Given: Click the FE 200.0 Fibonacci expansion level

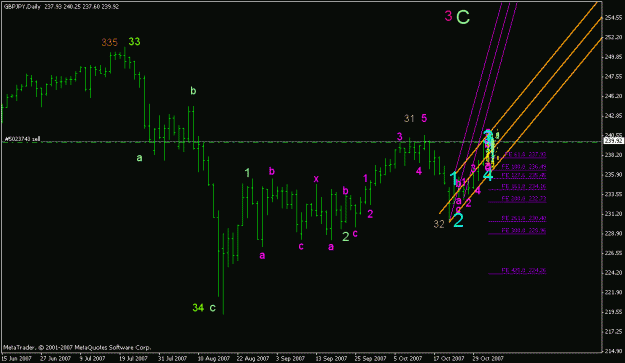Looking at the screenshot, I should pyautogui.click(x=523, y=198).
